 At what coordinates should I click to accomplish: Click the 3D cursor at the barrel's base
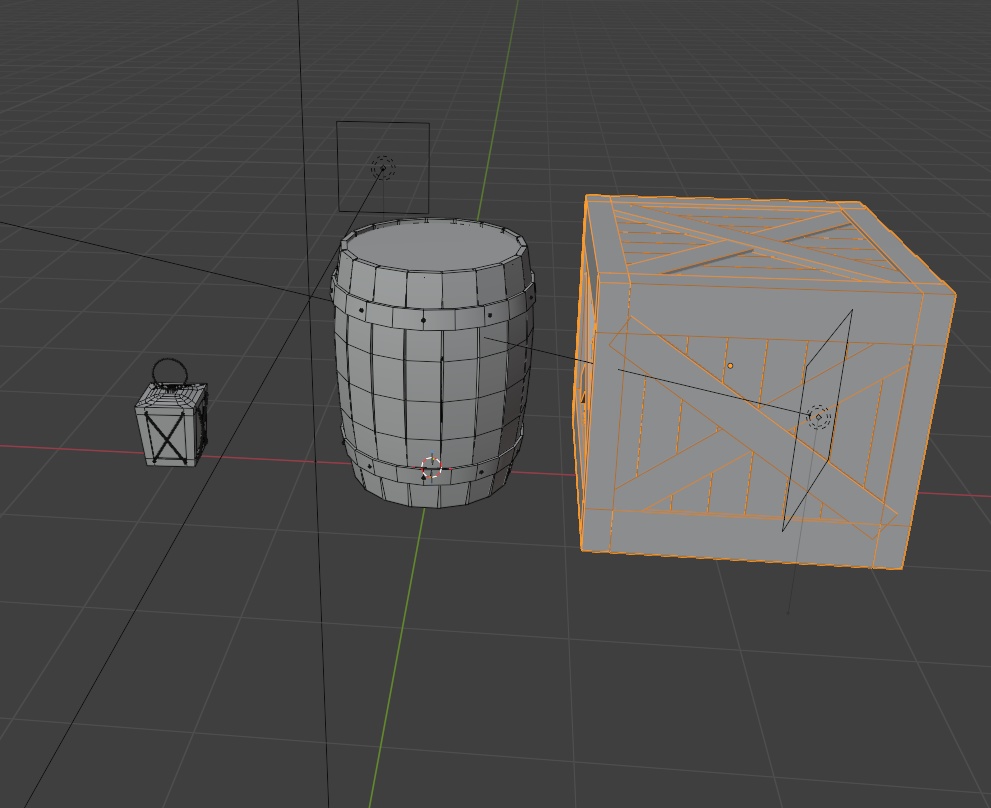431,468
